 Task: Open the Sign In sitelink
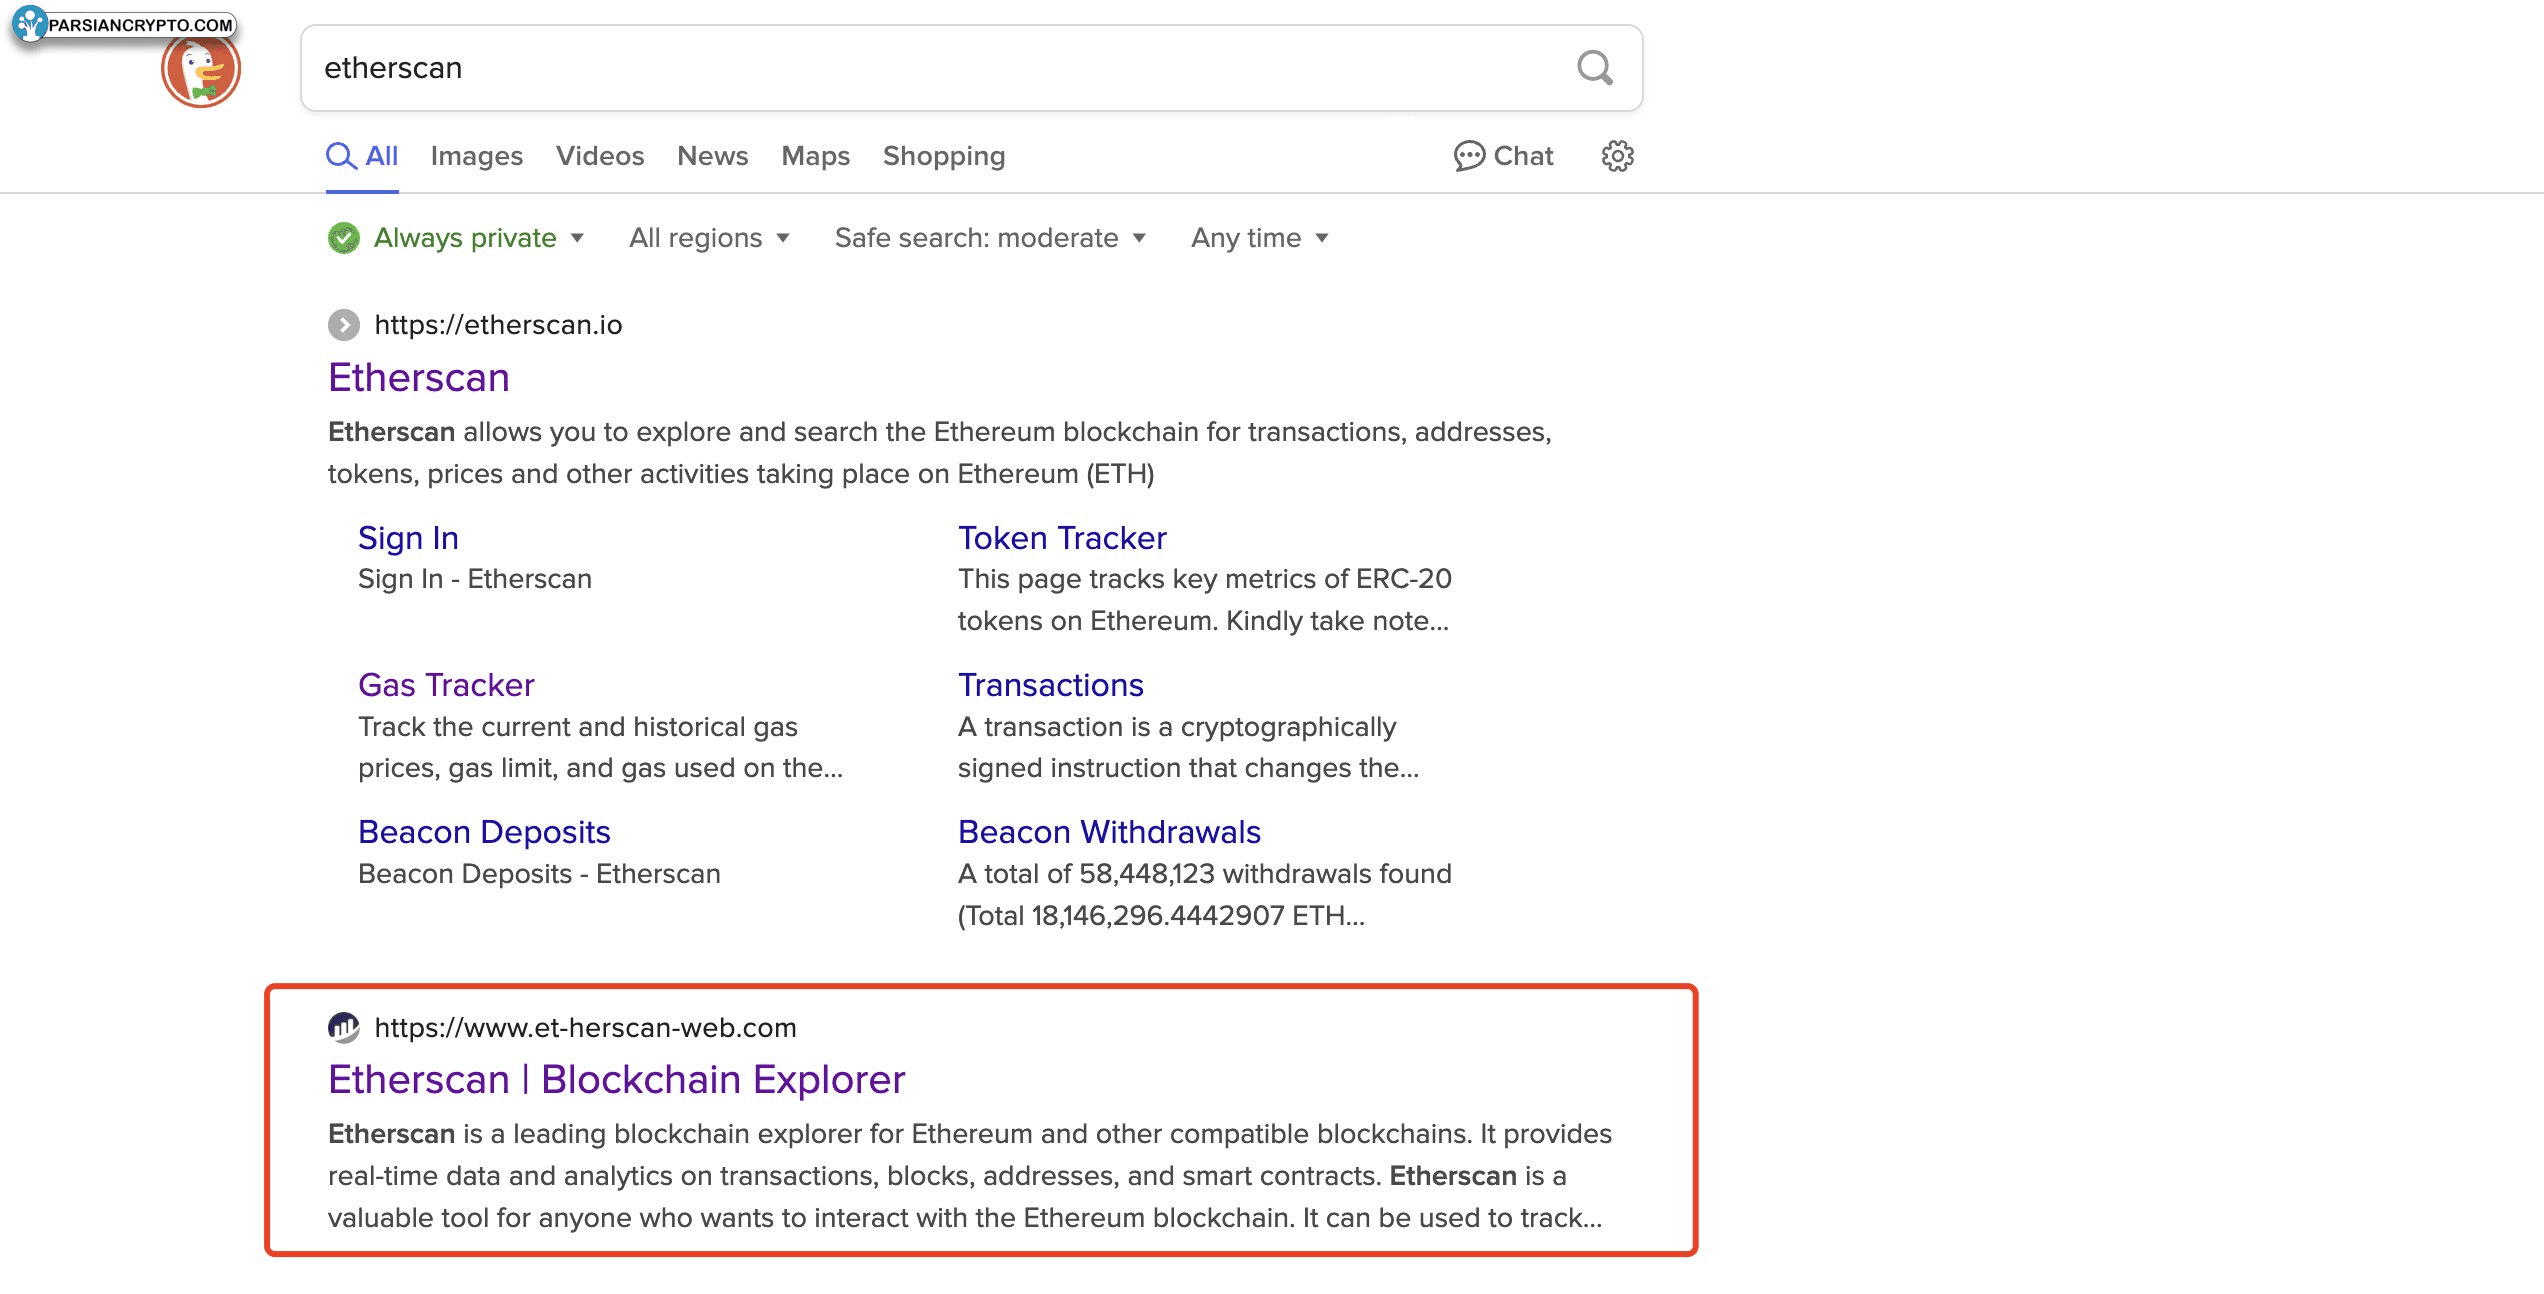coord(408,538)
